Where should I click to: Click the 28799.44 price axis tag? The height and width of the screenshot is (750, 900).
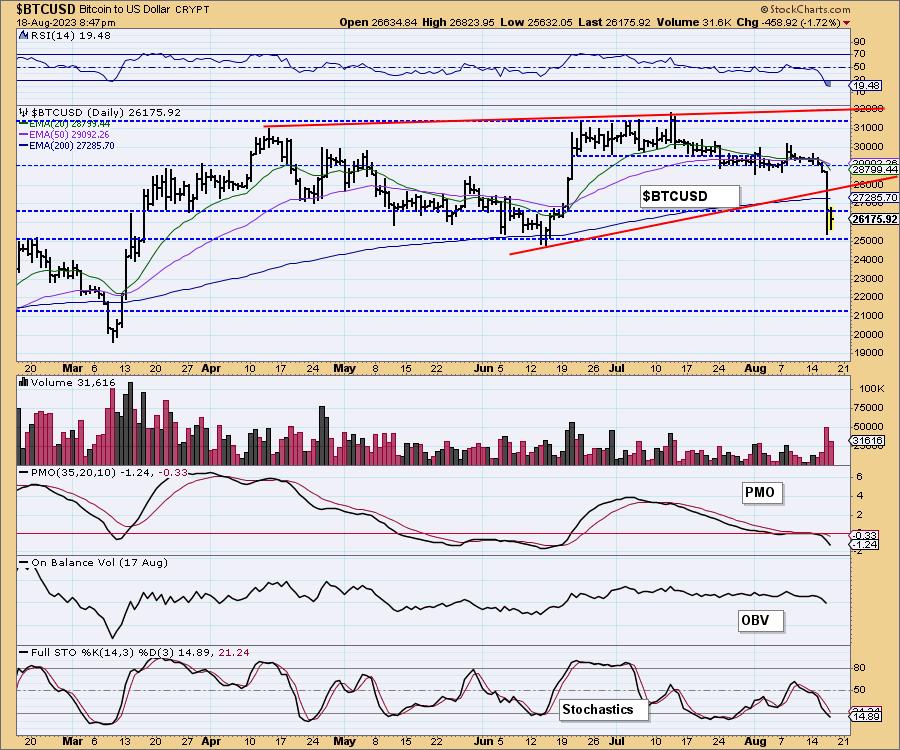[875, 170]
